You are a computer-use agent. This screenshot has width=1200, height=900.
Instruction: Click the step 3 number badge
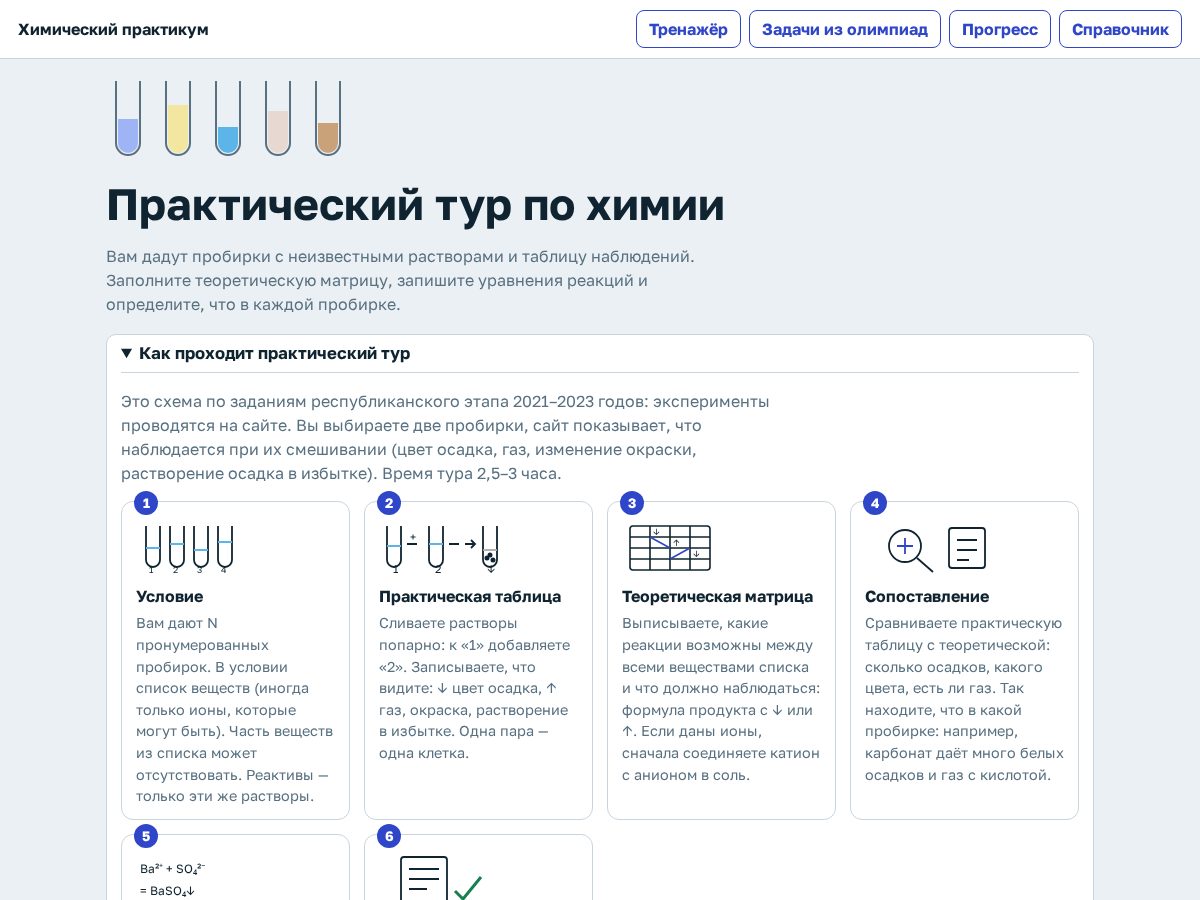632,503
